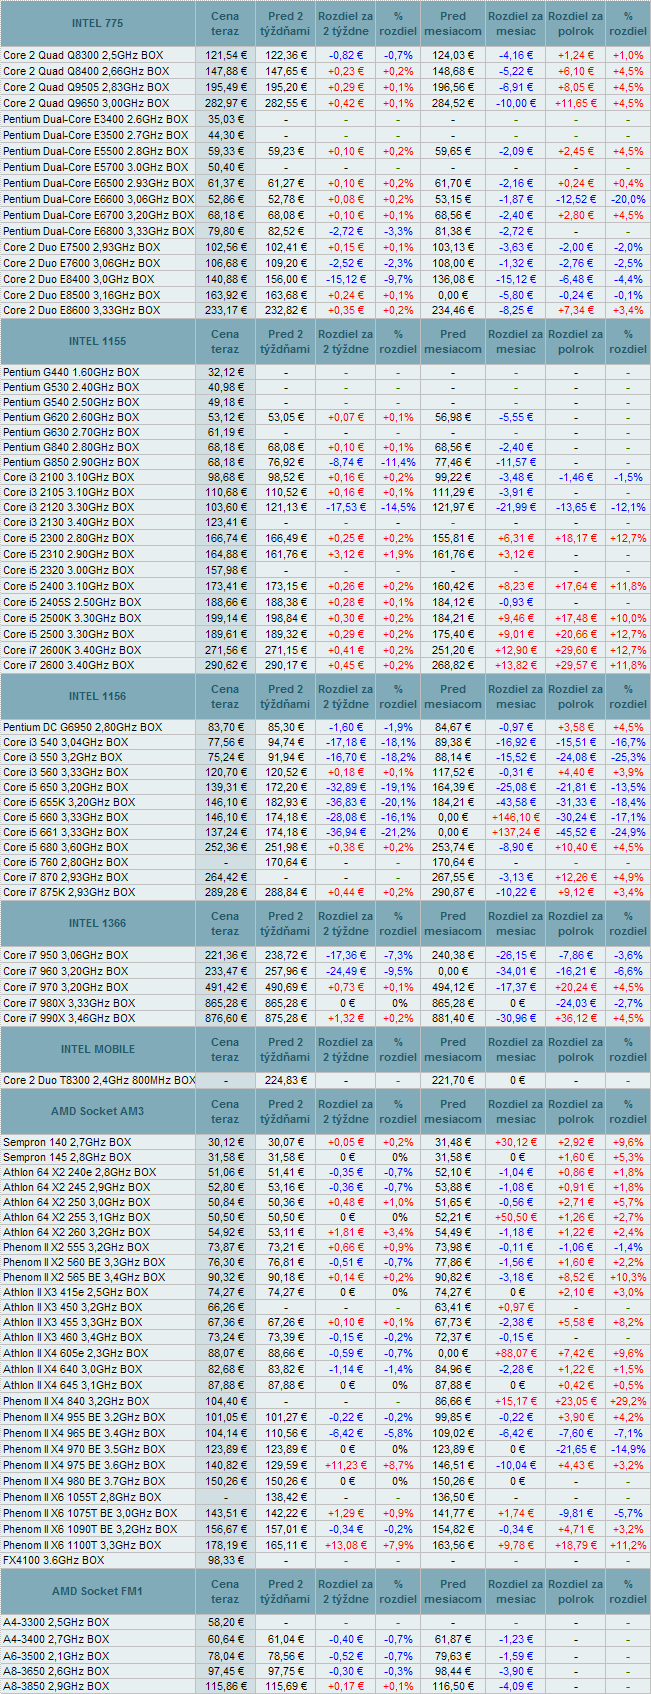
Task: Click Pred mesiacom header in AMD FM1 table
Action: point(453,1591)
